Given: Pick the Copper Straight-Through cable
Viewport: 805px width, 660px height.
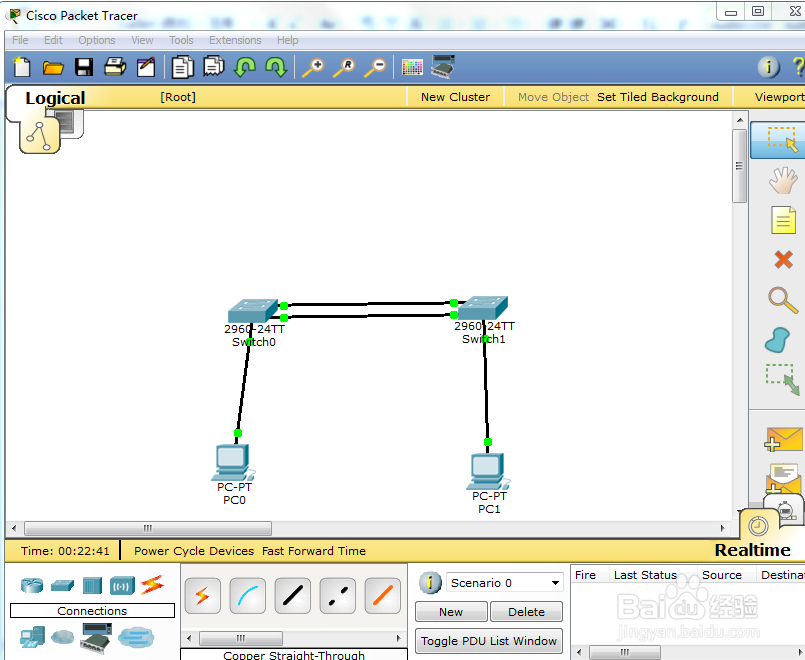Looking at the screenshot, I should (293, 595).
